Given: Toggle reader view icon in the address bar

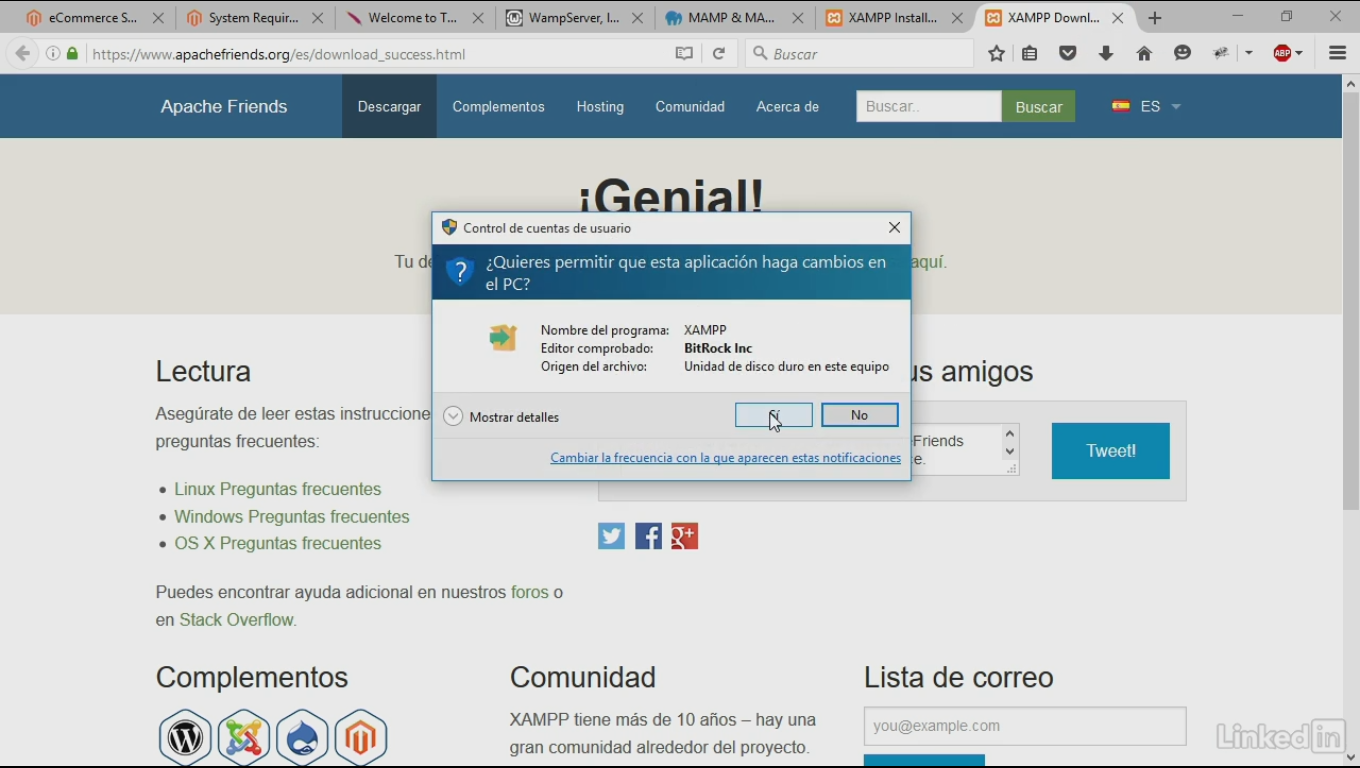Looking at the screenshot, I should [684, 54].
